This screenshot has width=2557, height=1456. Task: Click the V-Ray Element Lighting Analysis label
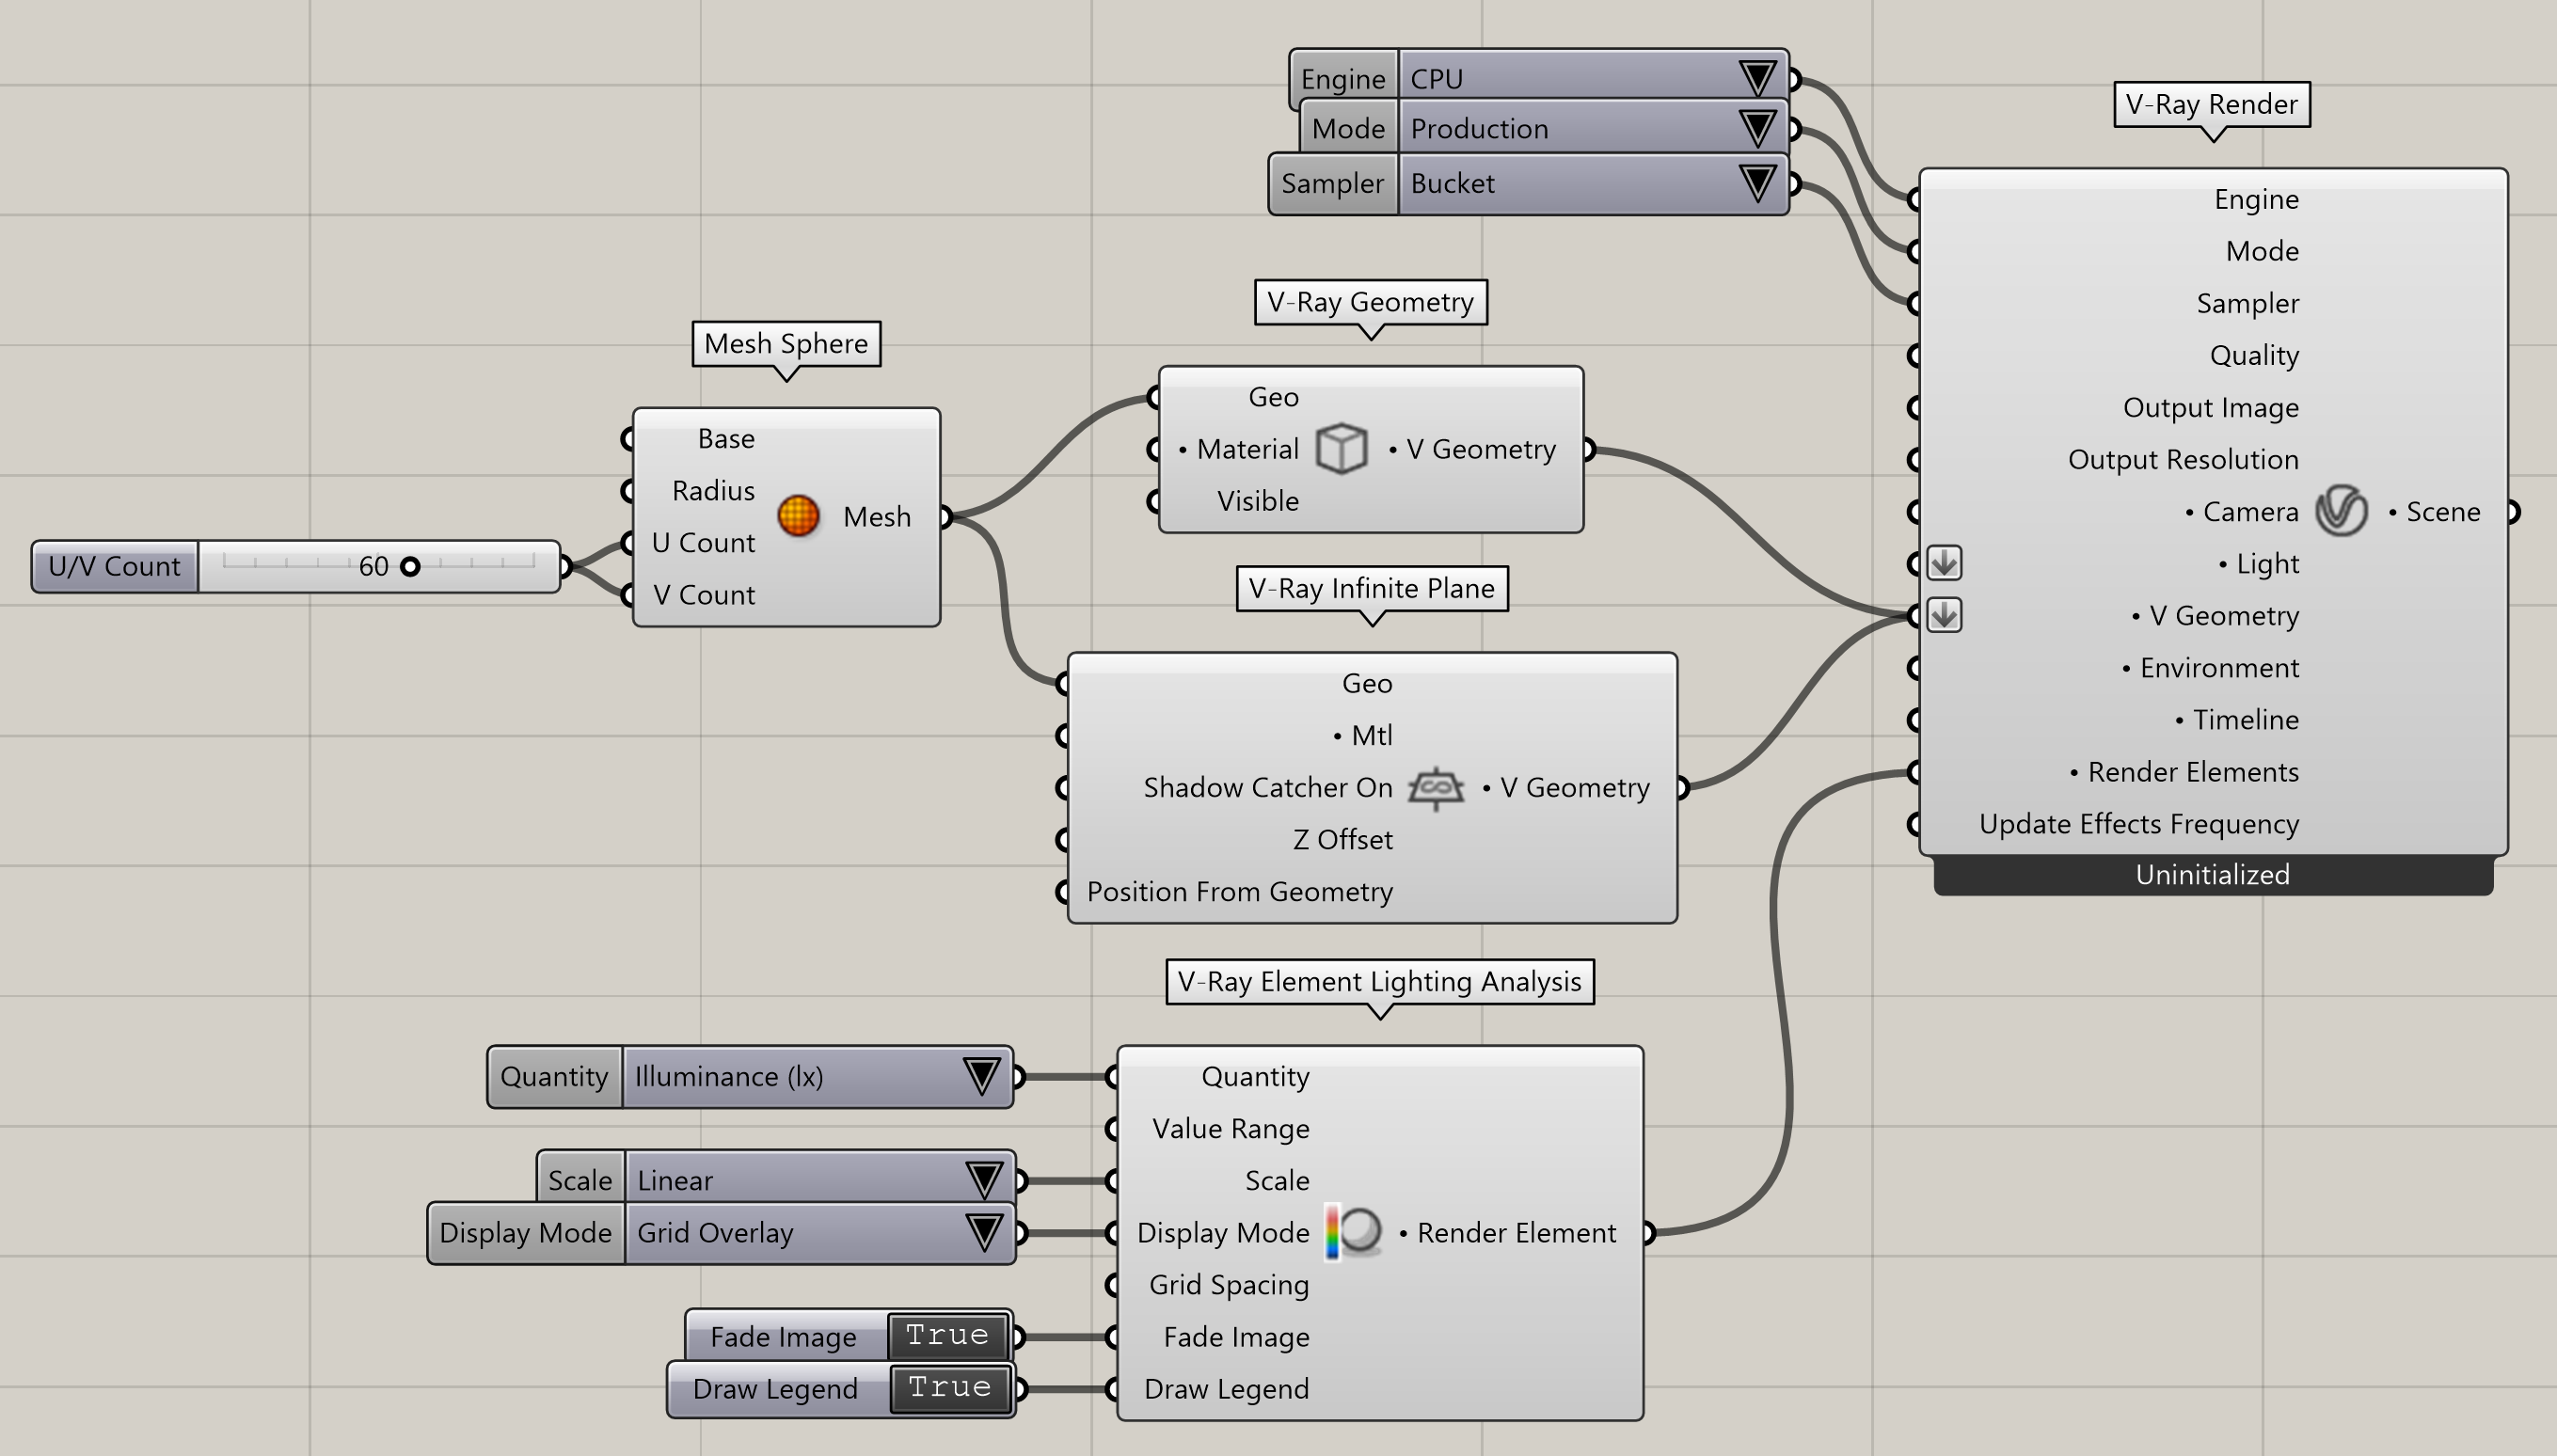[1379, 981]
